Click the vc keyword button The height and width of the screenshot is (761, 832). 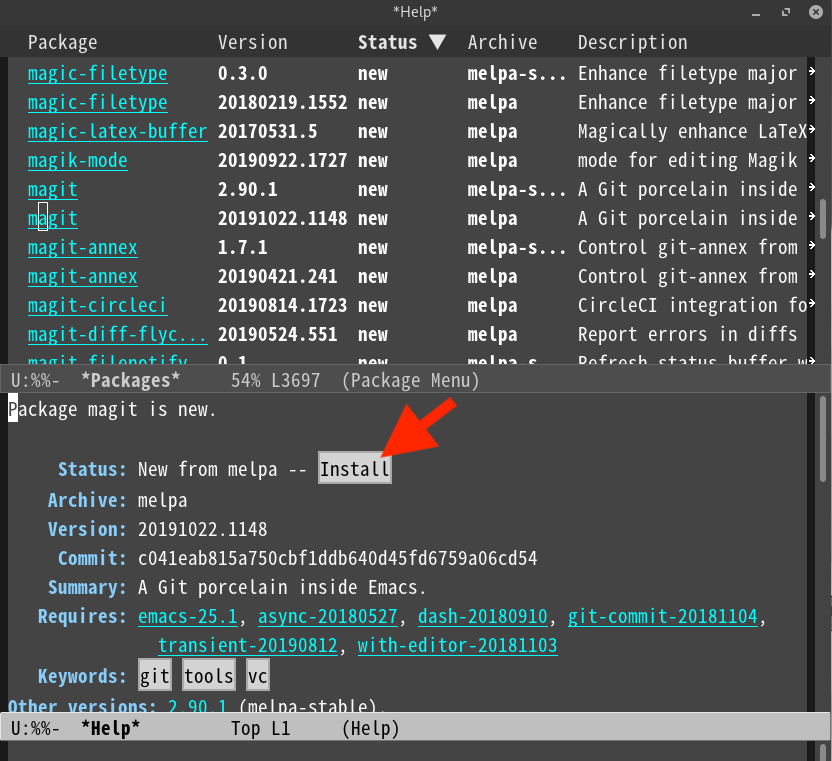[258, 675]
